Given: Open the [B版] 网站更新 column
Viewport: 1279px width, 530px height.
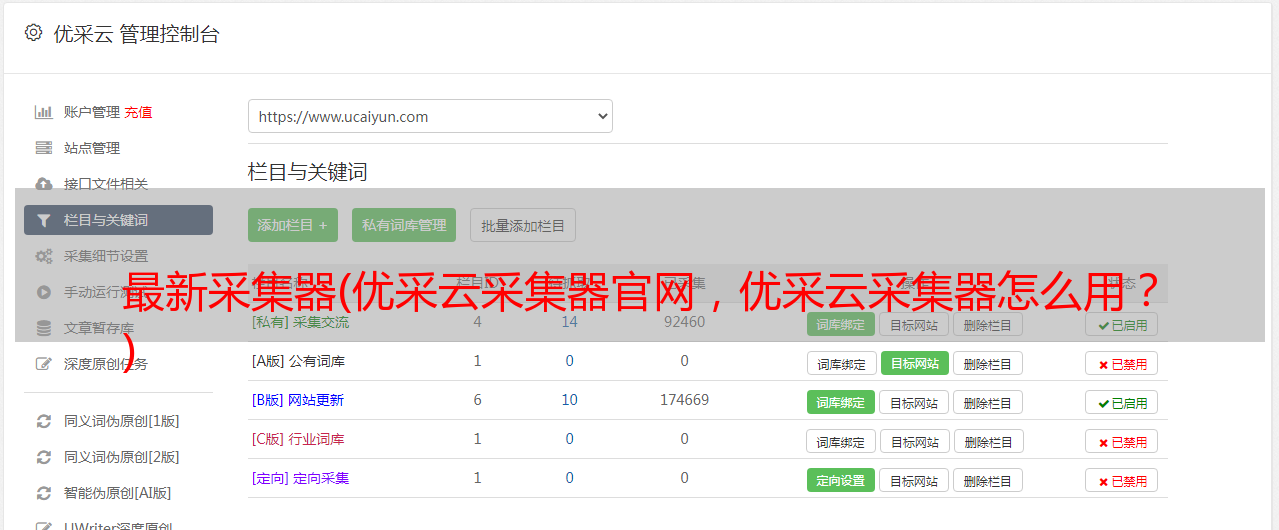Looking at the screenshot, I should [x=298, y=400].
